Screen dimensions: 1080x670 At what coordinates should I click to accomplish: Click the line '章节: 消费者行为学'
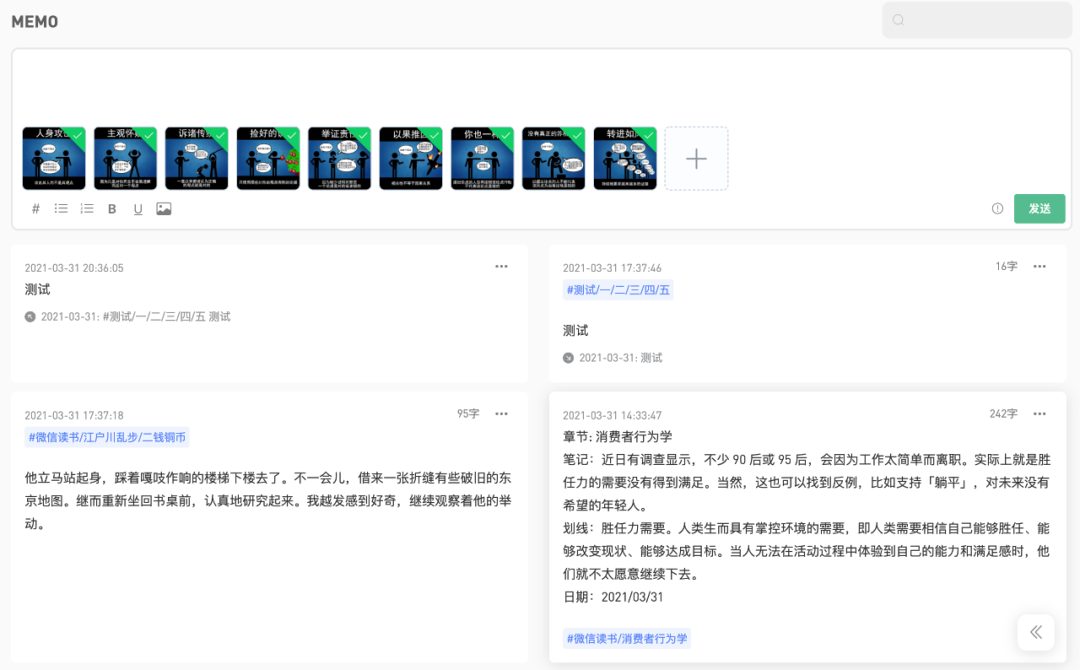pyautogui.click(x=618, y=437)
